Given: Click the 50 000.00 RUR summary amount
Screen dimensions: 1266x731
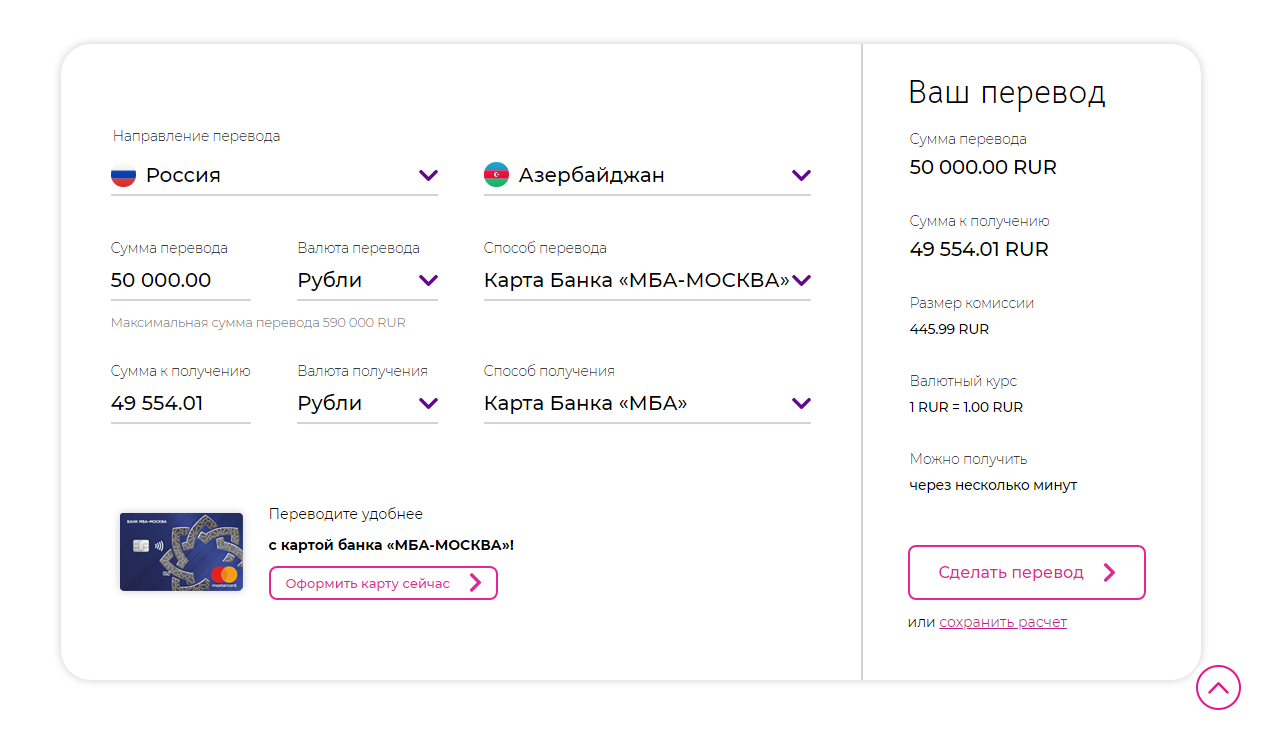Looking at the screenshot, I should coord(983,167).
